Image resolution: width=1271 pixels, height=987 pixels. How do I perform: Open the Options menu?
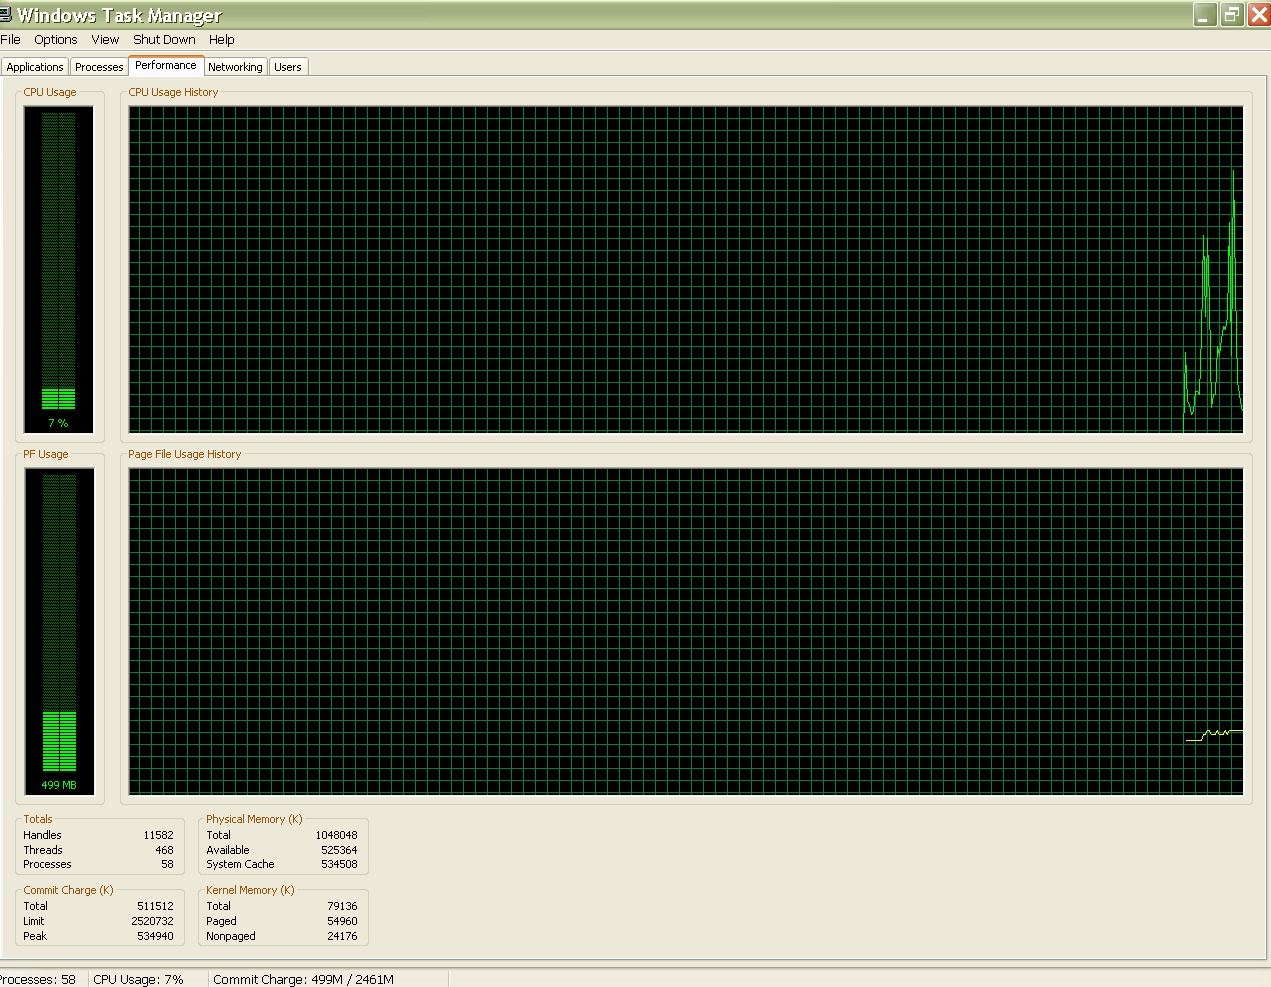point(55,40)
